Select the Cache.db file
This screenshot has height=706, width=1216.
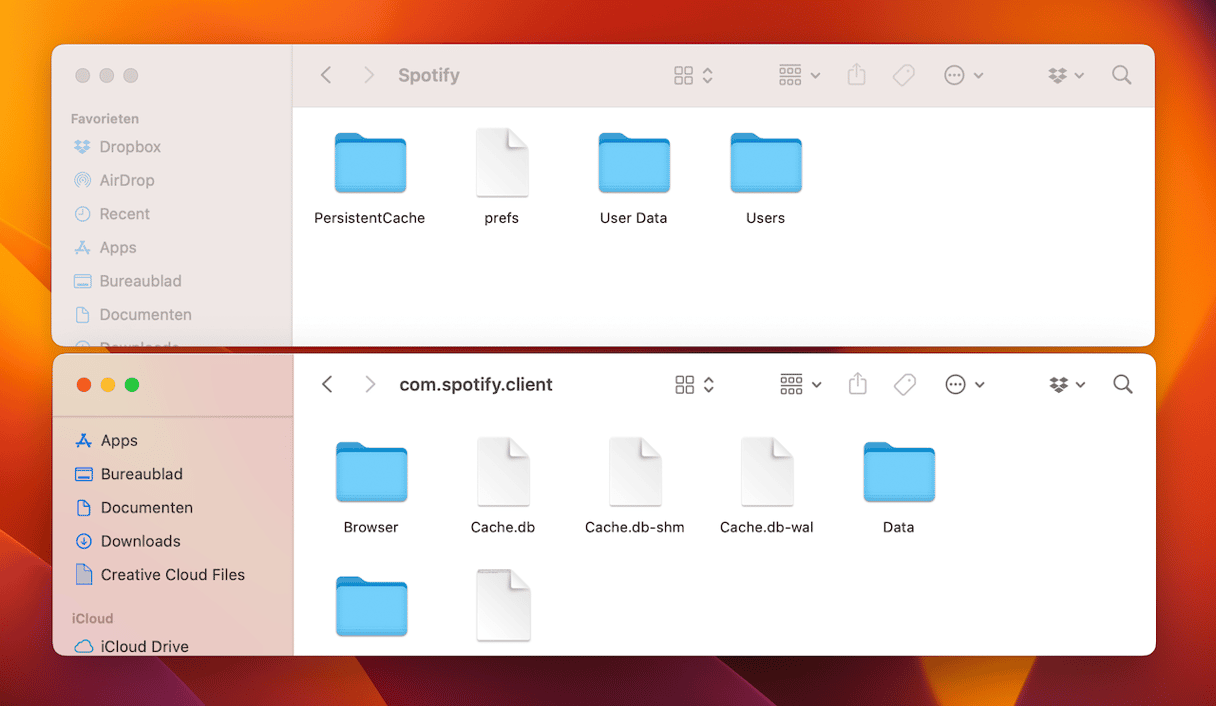coord(503,487)
